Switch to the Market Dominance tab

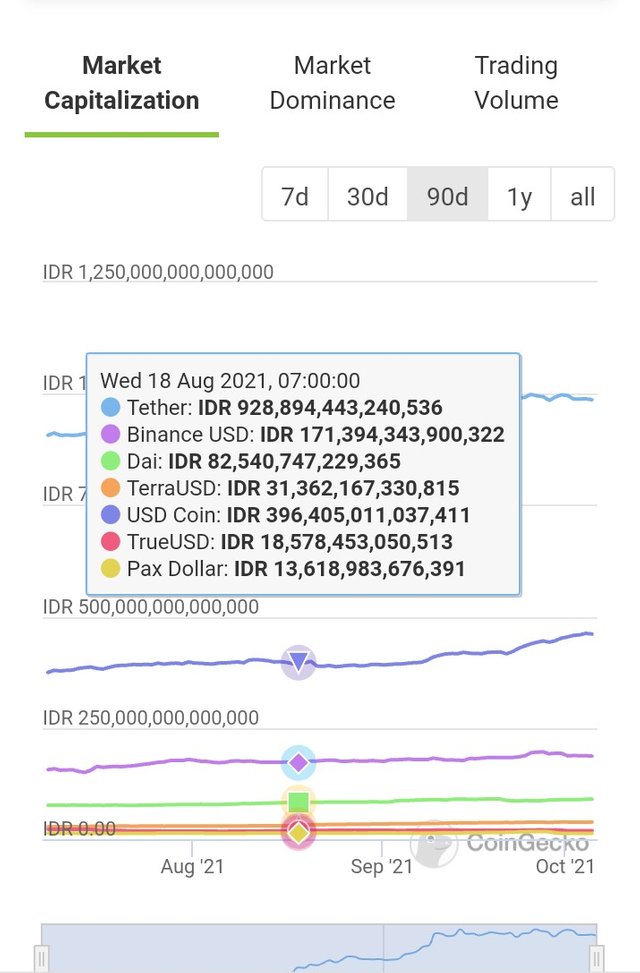[x=332, y=83]
